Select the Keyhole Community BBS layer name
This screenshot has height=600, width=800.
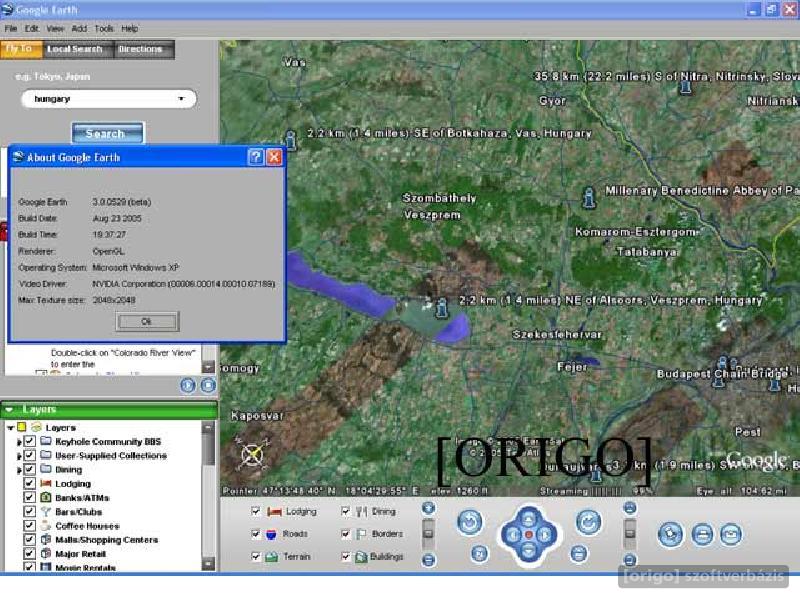[x=108, y=442]
